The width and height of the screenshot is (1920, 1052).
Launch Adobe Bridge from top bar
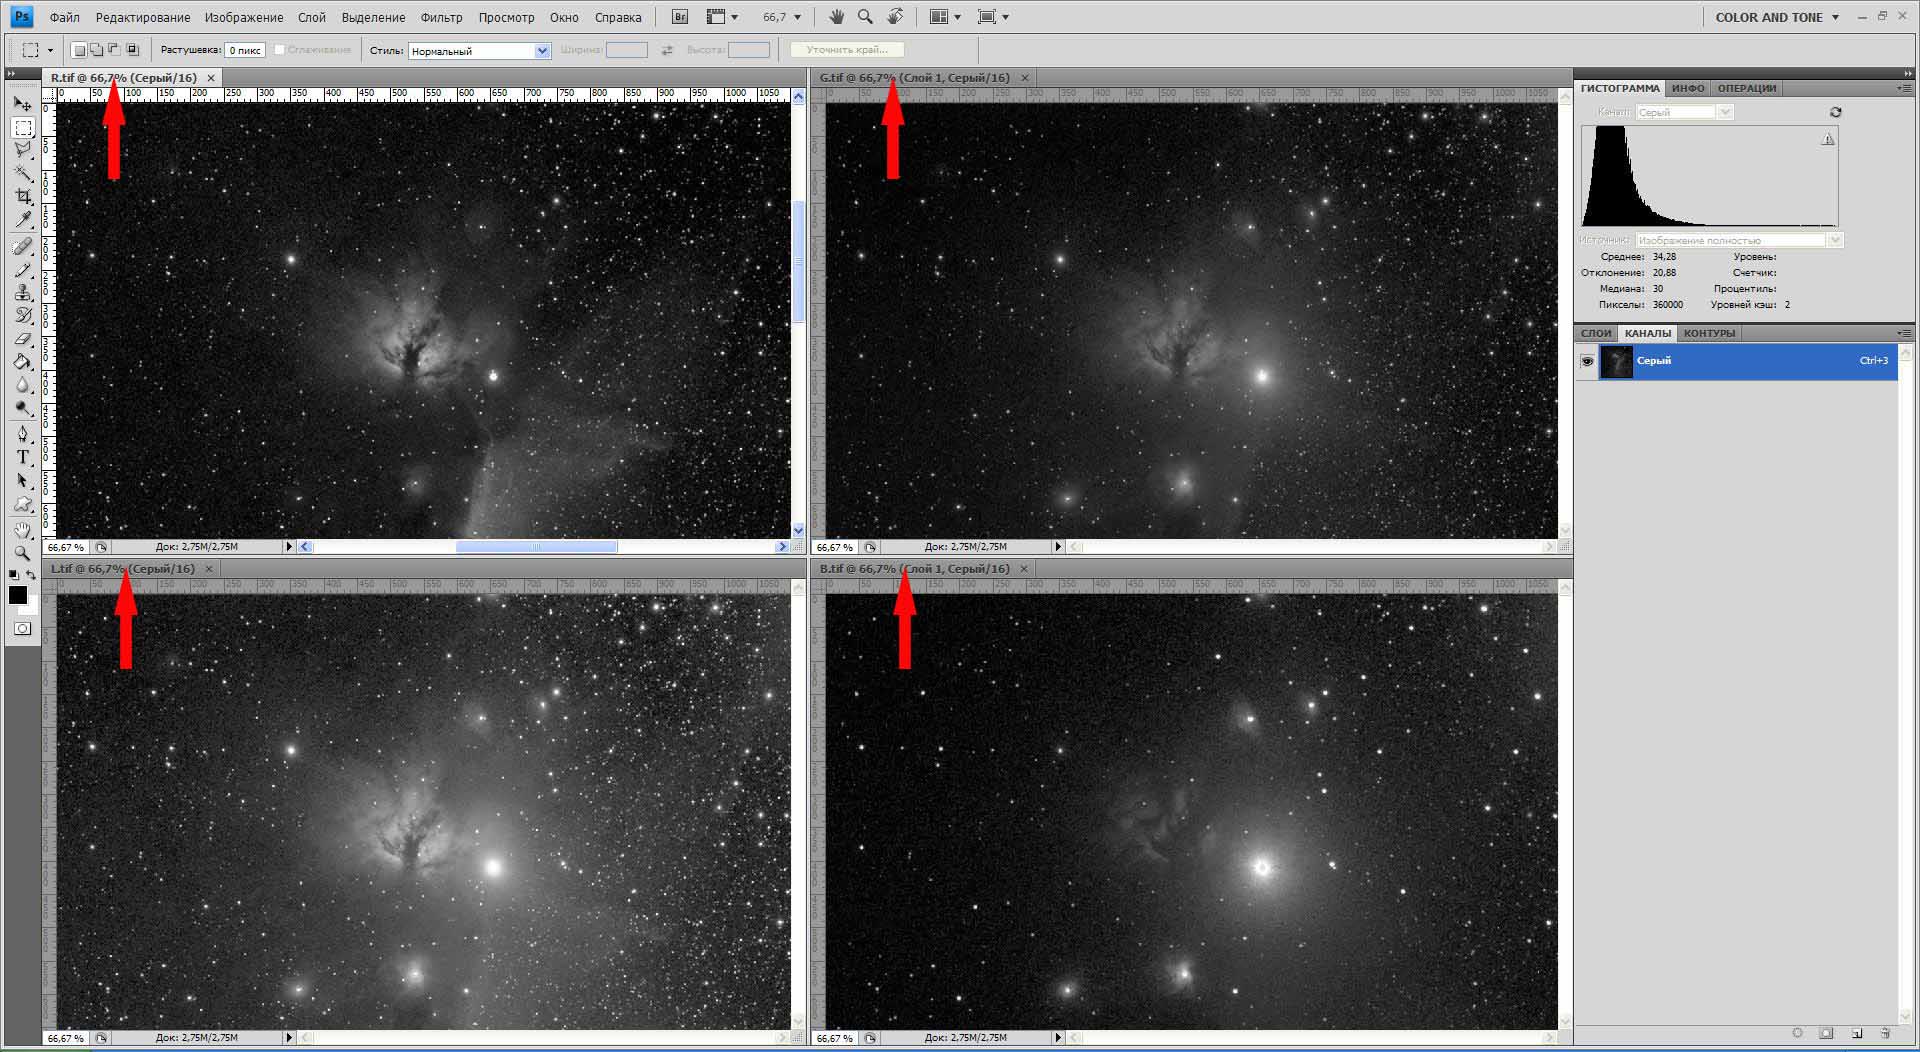tap(680, 17)
